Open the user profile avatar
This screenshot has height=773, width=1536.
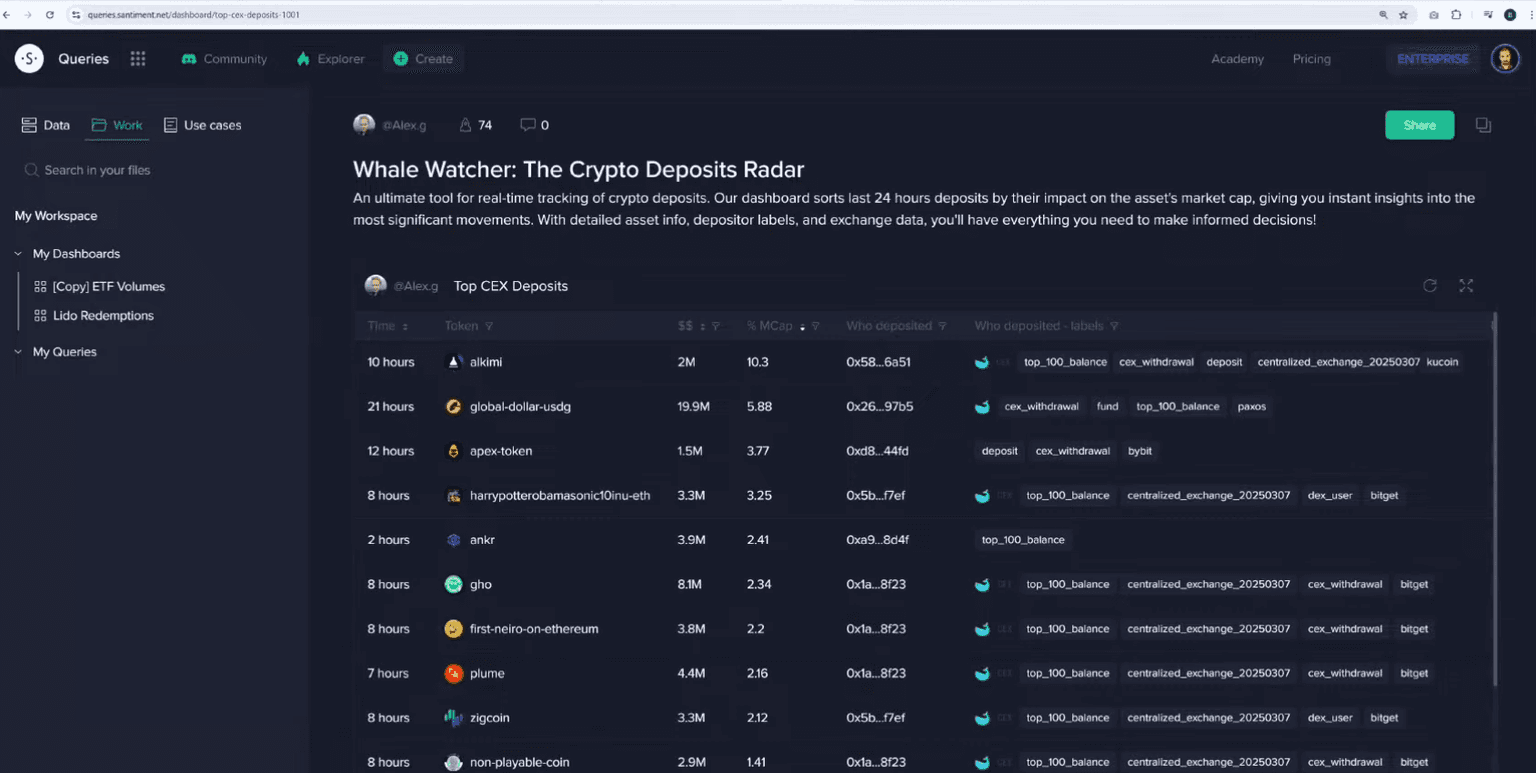(1505, 59)
